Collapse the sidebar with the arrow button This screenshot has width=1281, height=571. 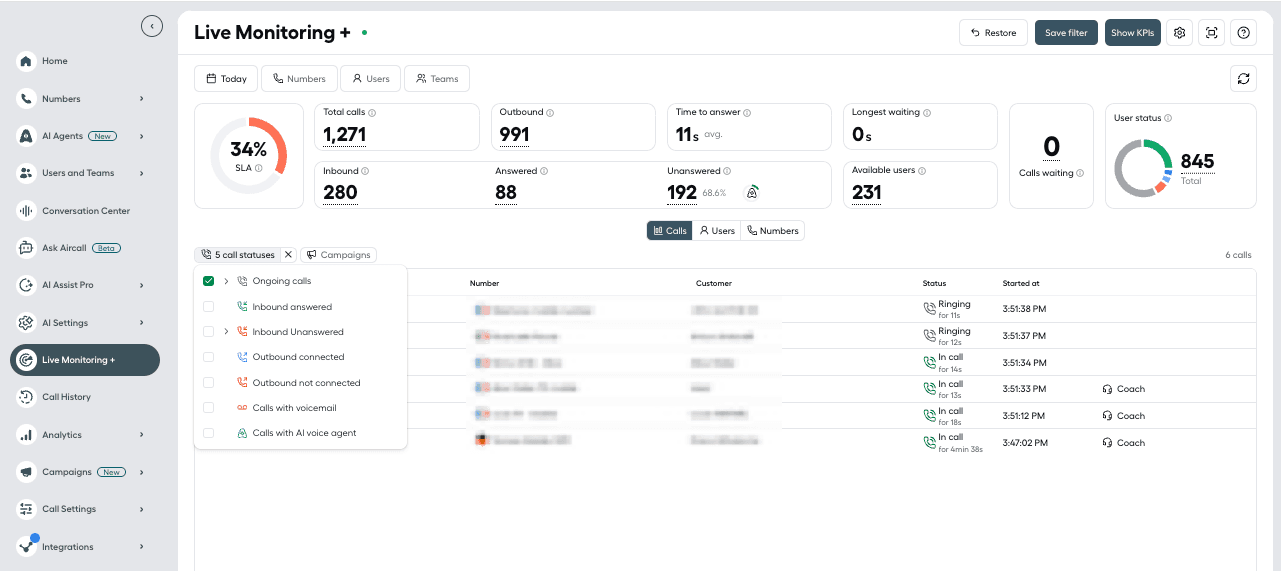[151, 27]
